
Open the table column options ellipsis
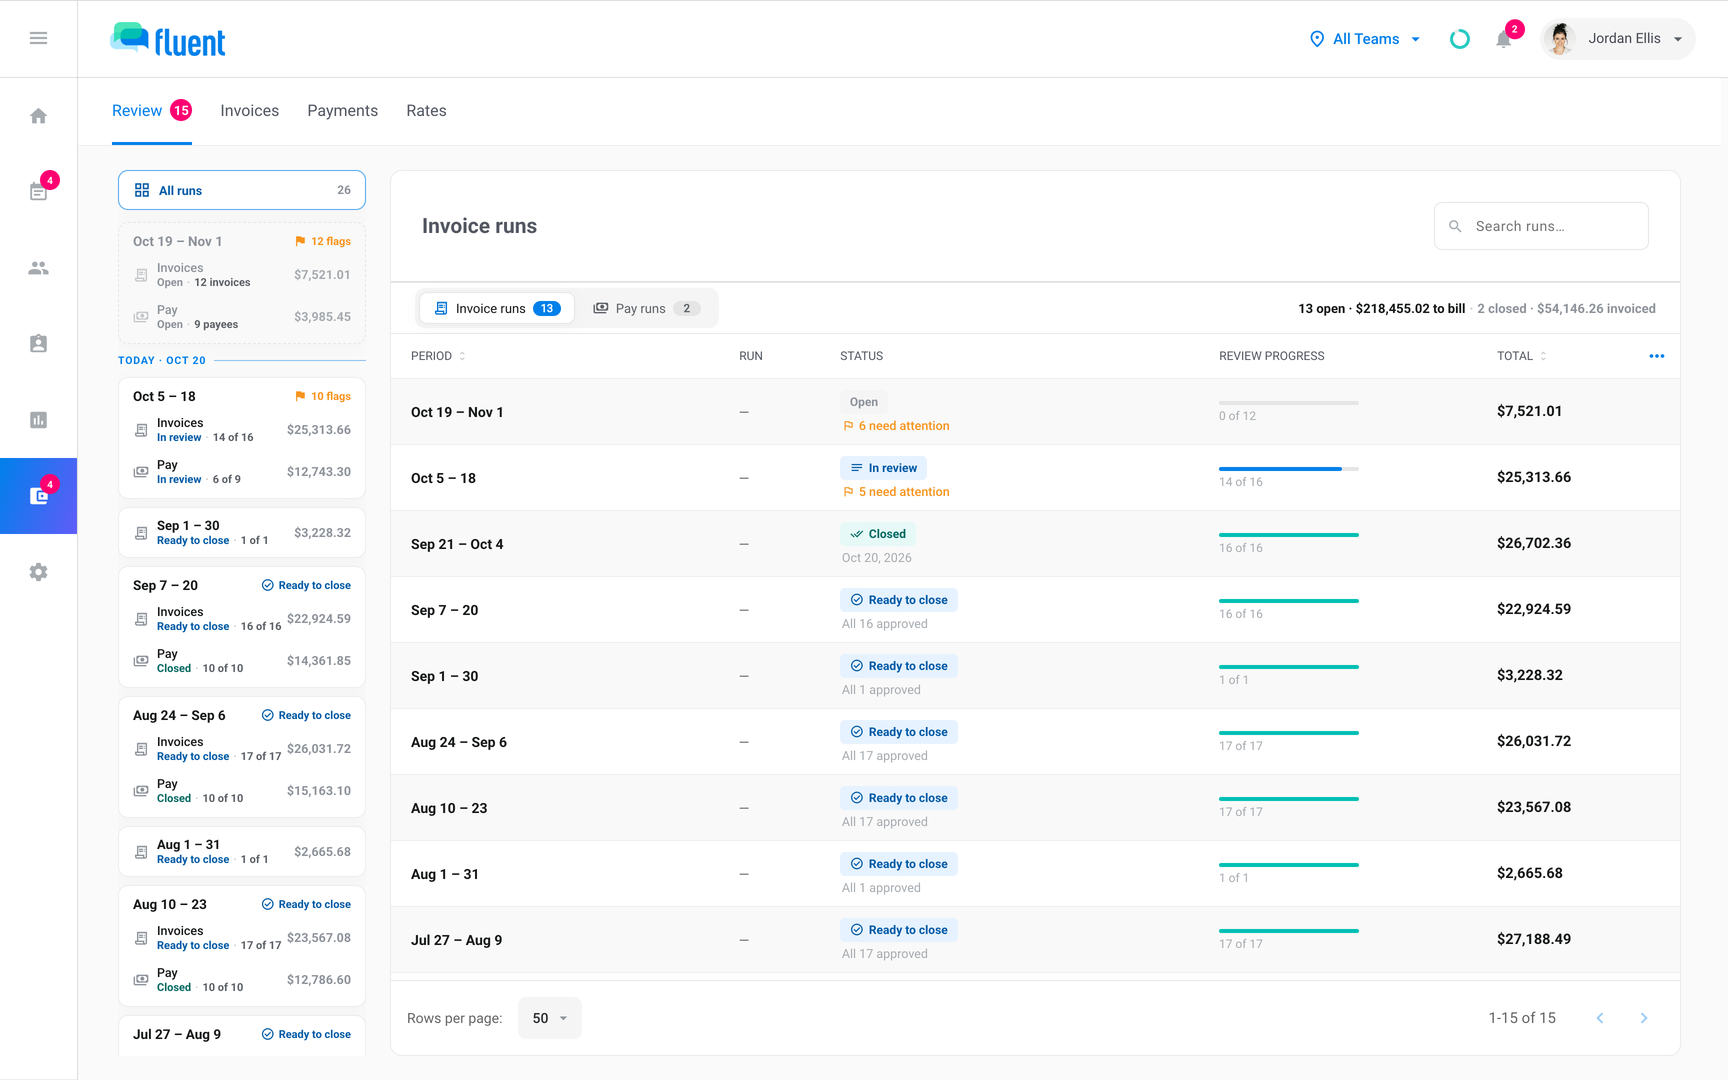tap(1657, 356)
